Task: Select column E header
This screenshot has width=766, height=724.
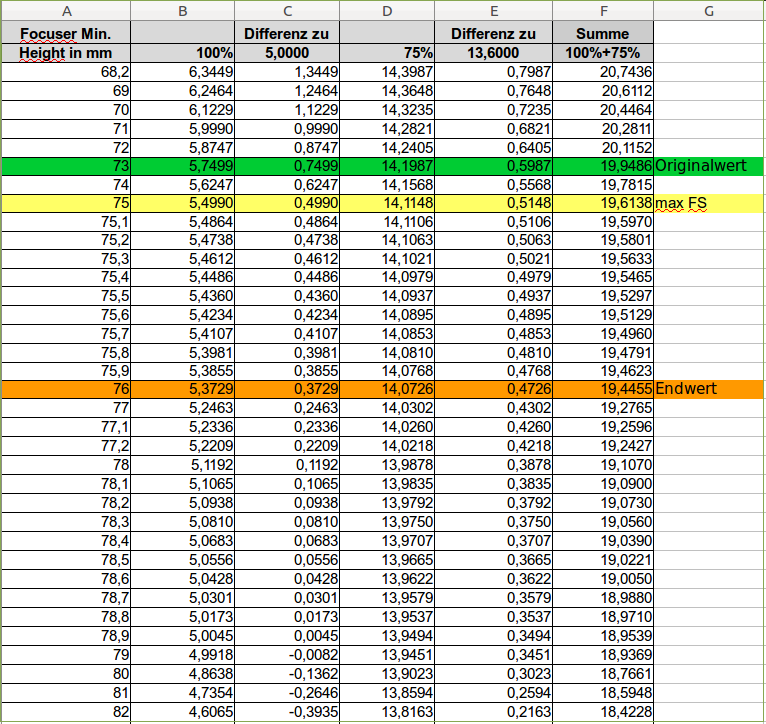Action: pos(493,11)
